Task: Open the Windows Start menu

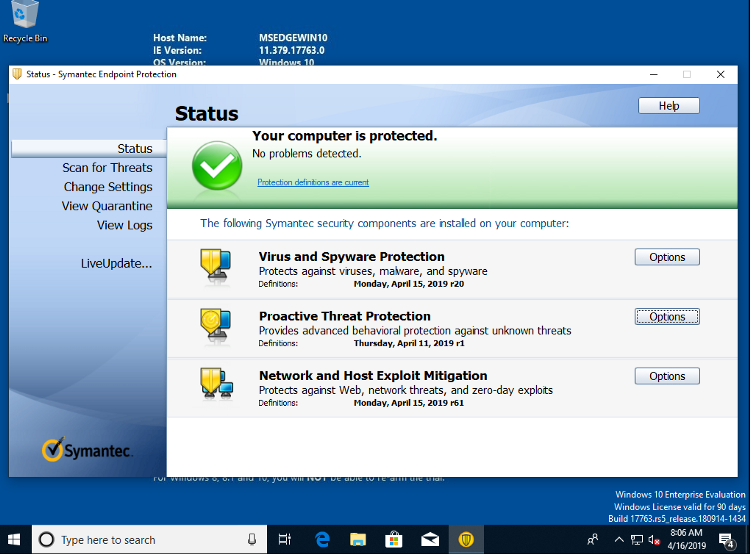Action: (14, 540)
